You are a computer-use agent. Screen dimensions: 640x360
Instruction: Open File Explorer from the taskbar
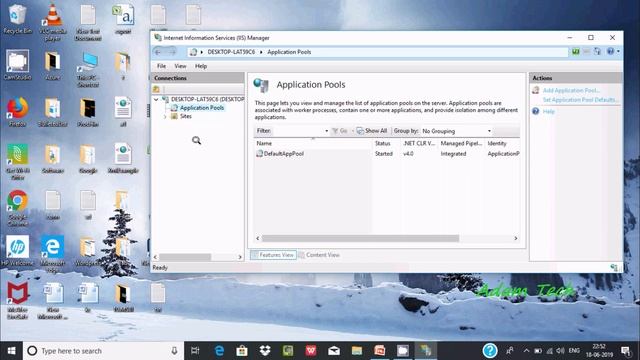357,351
